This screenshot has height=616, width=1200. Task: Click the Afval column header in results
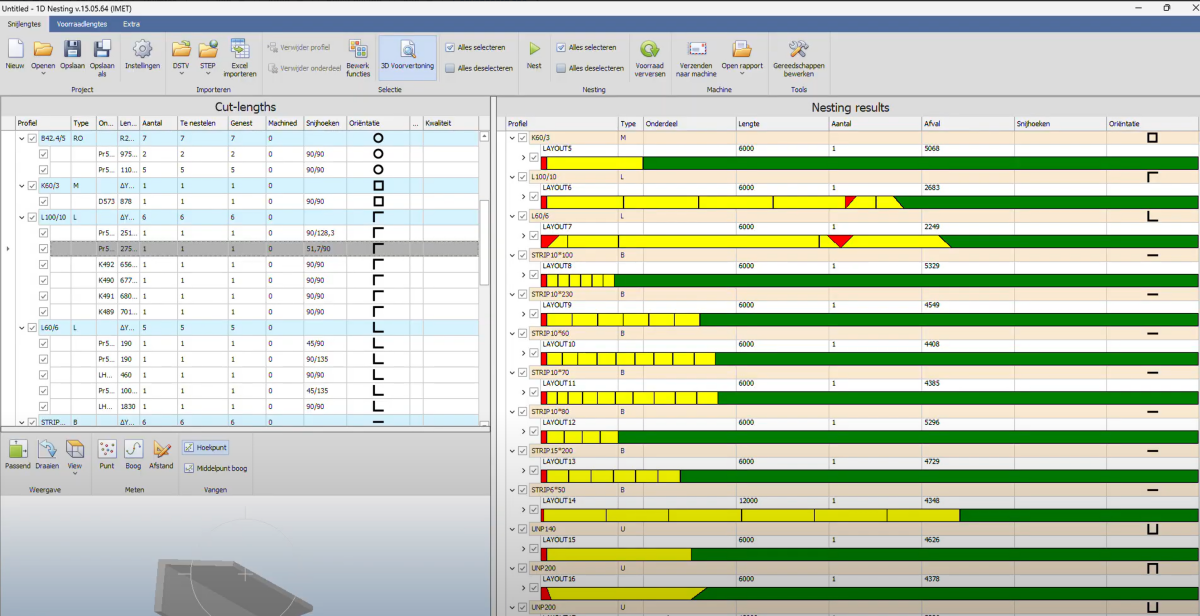(968, 123)
